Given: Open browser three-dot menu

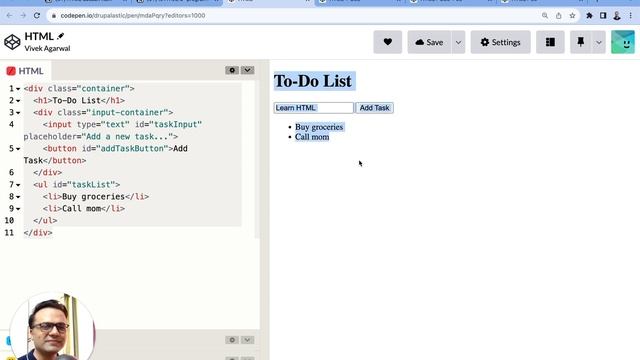Looking at the screenshot, I should [x=631, y=16].
